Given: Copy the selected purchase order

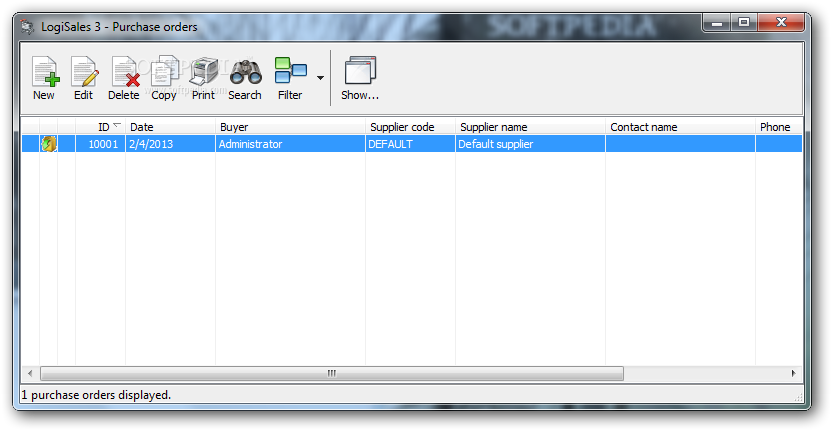Looking at the screenshot, I should point(164,79).
